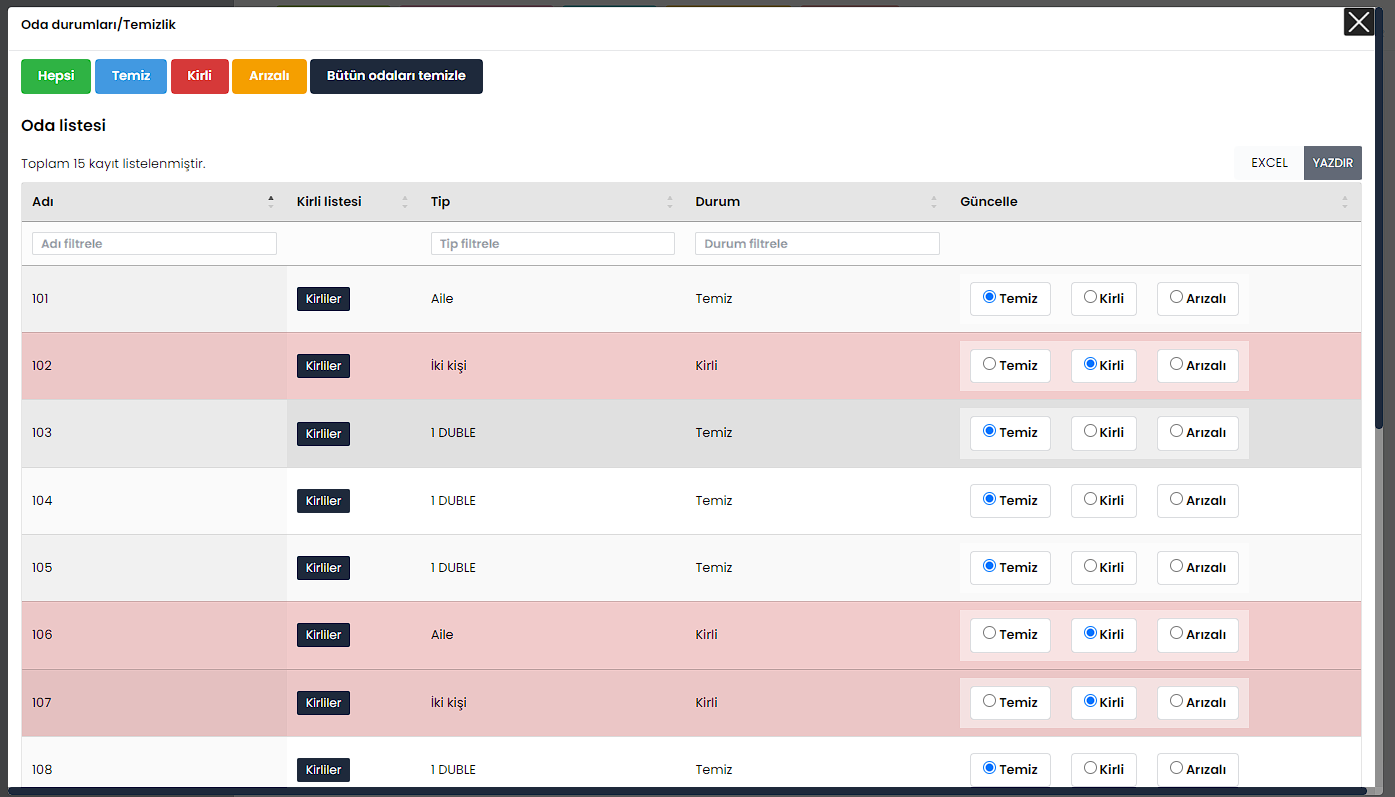
Task: Open Kirliler list for room 106
Action: [323, 635]
